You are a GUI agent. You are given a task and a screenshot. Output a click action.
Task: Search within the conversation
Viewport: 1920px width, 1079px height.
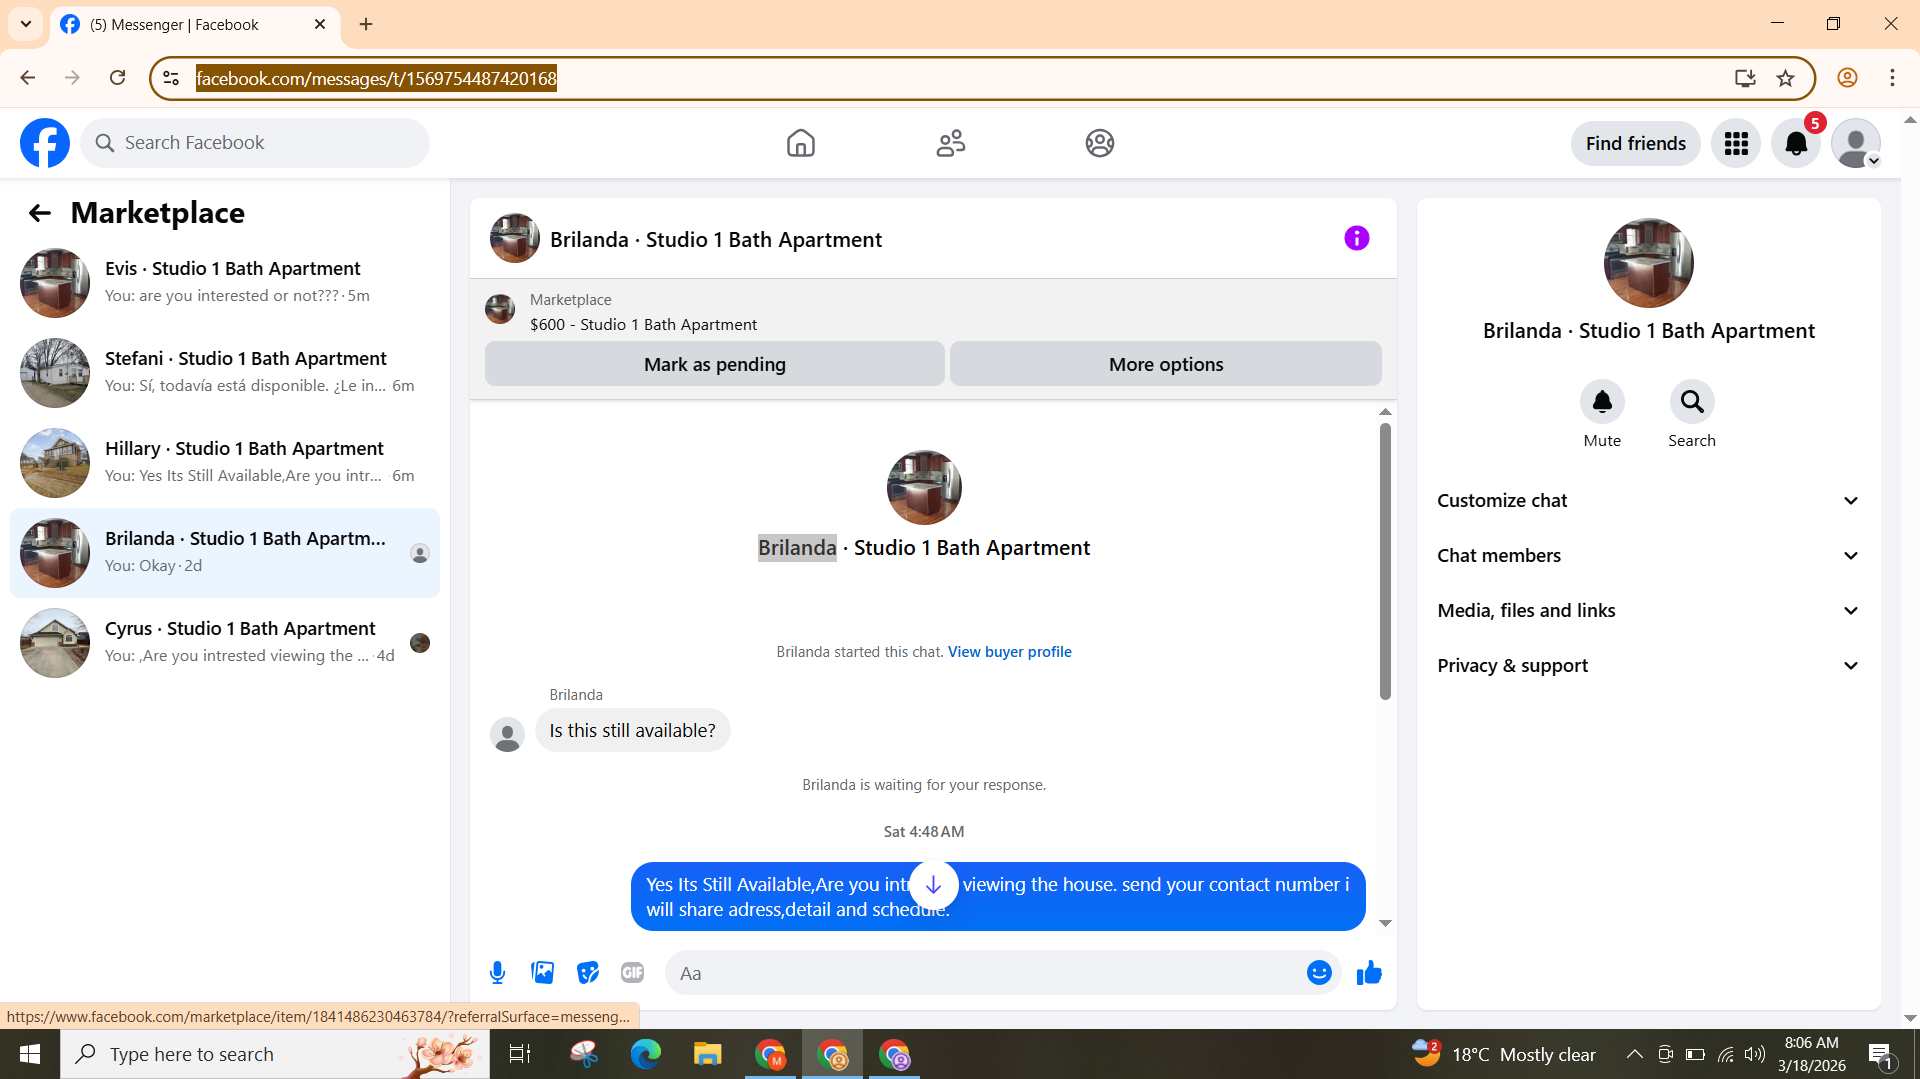[x=1692, y=402]
